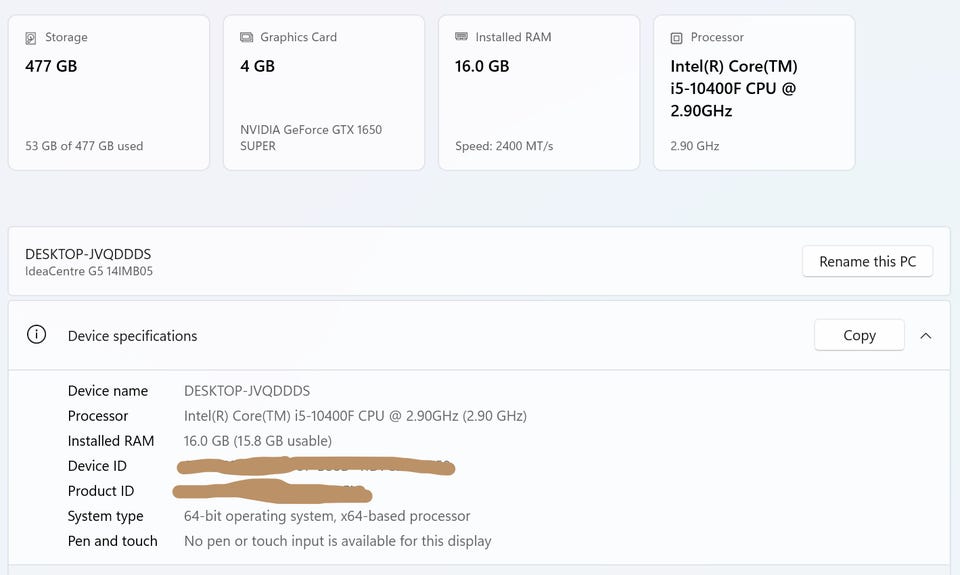The image size is (960, 575).
Task: Click the i5-10400F Processor card title
Action: coord(734,88)
